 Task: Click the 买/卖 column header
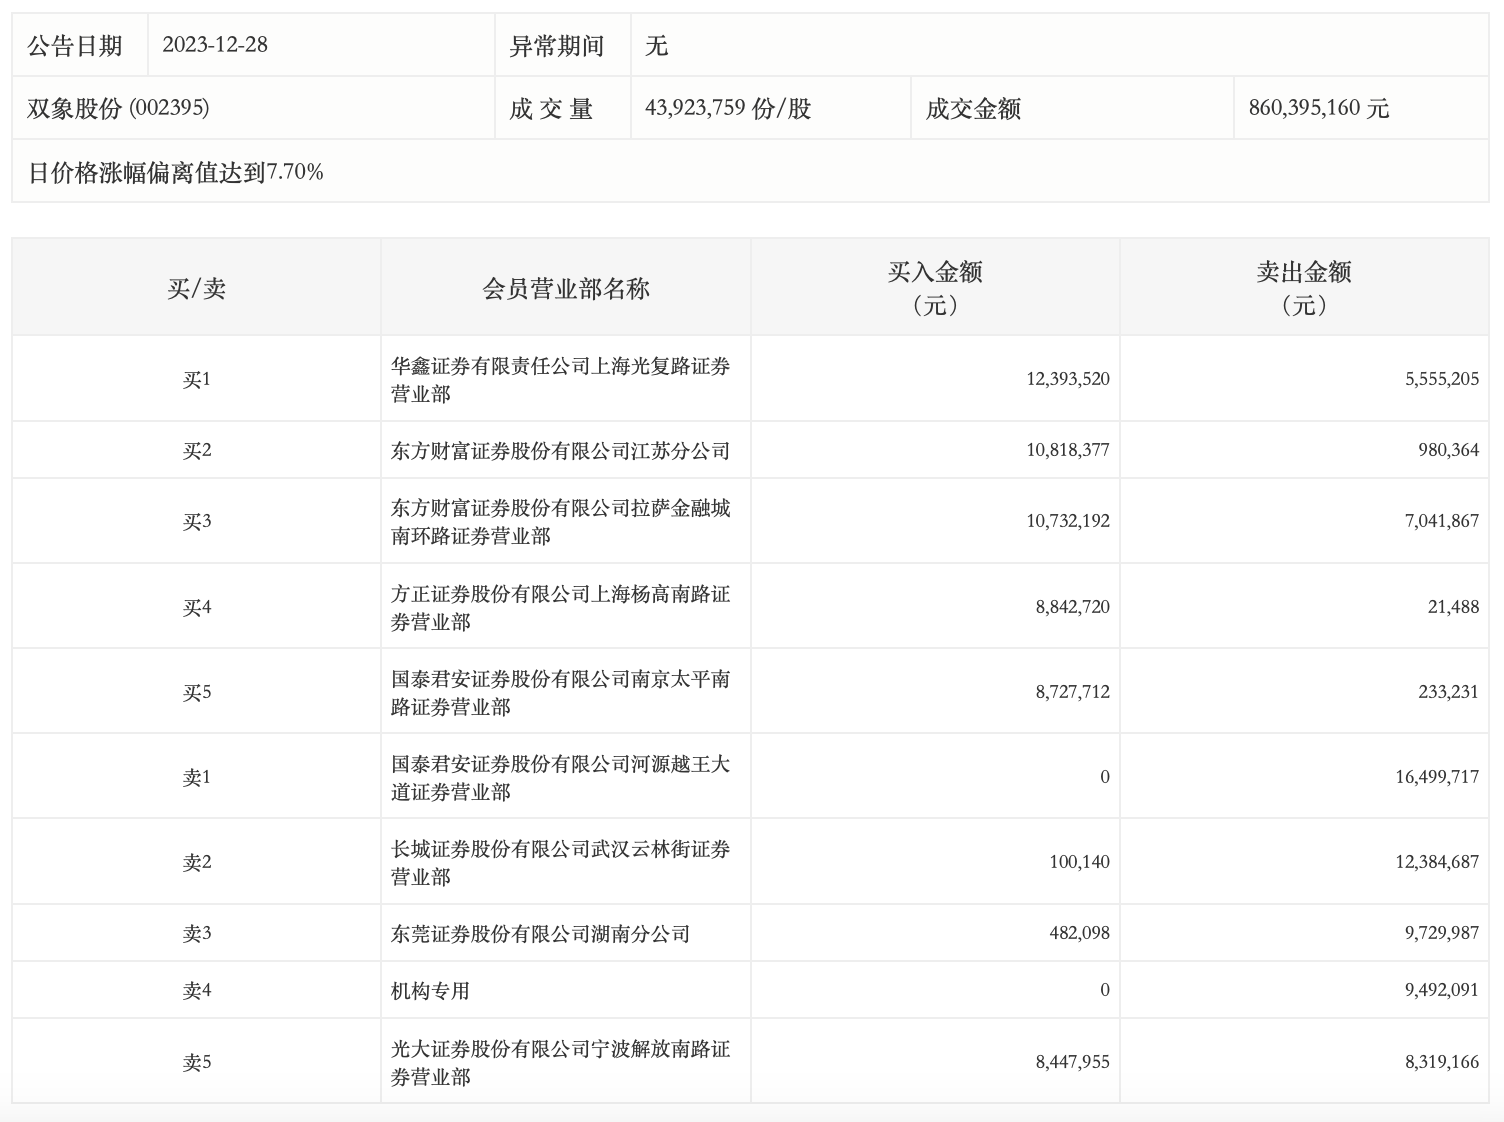196,289
